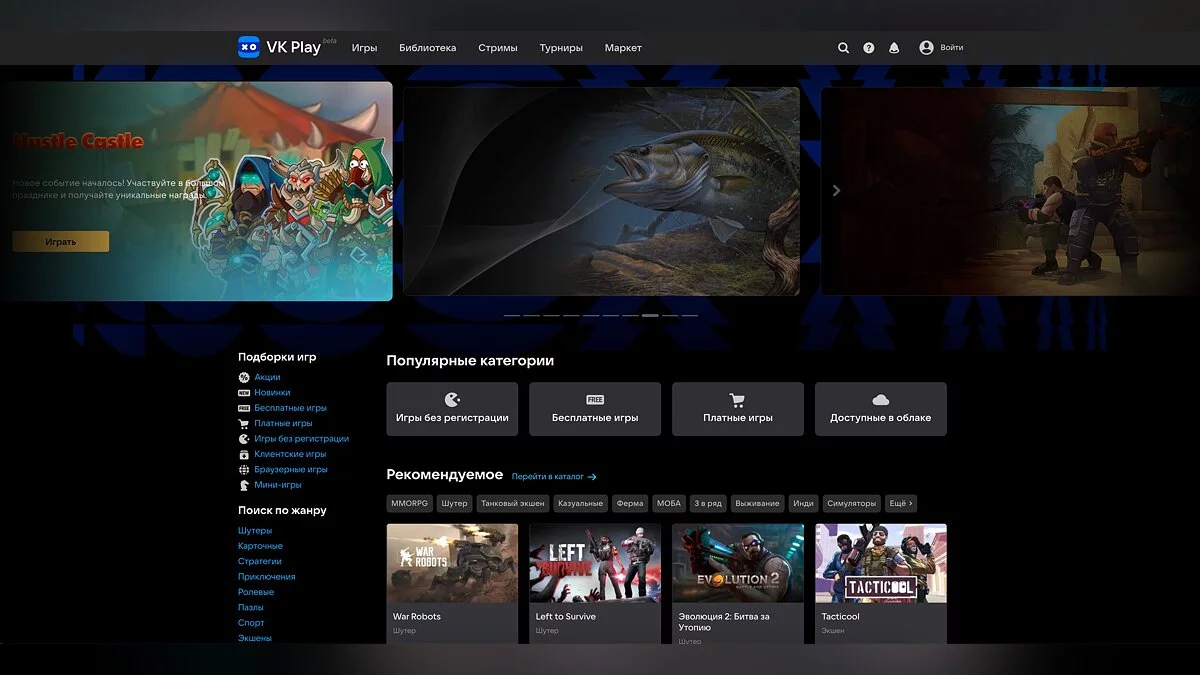Click the help question mark icon
Viewport: 1200px width, 675px height.
tap(869, 48)
